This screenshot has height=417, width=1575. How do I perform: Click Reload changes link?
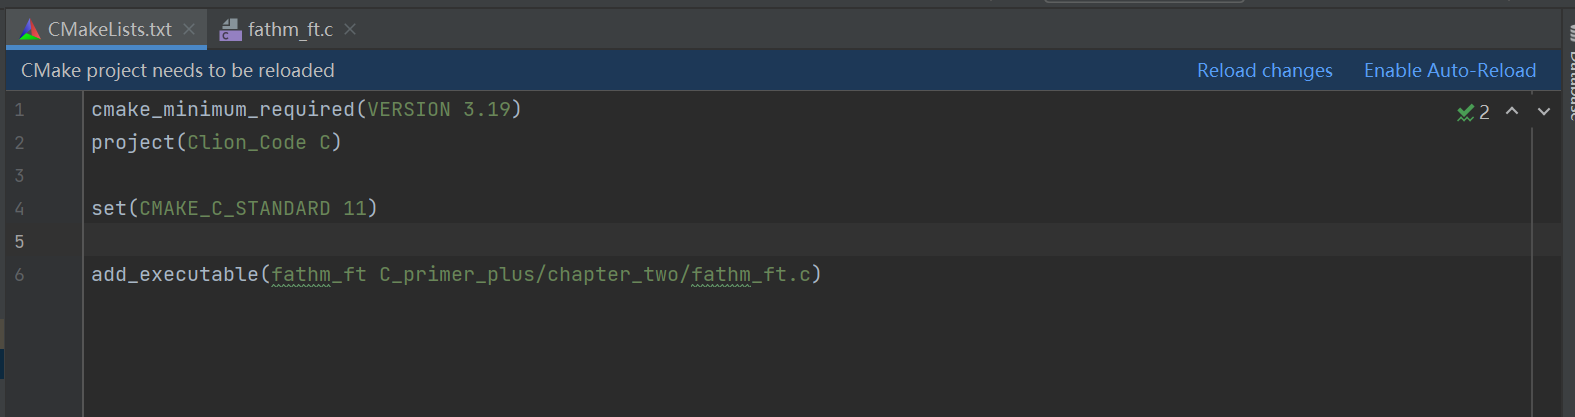point(1265,70)
